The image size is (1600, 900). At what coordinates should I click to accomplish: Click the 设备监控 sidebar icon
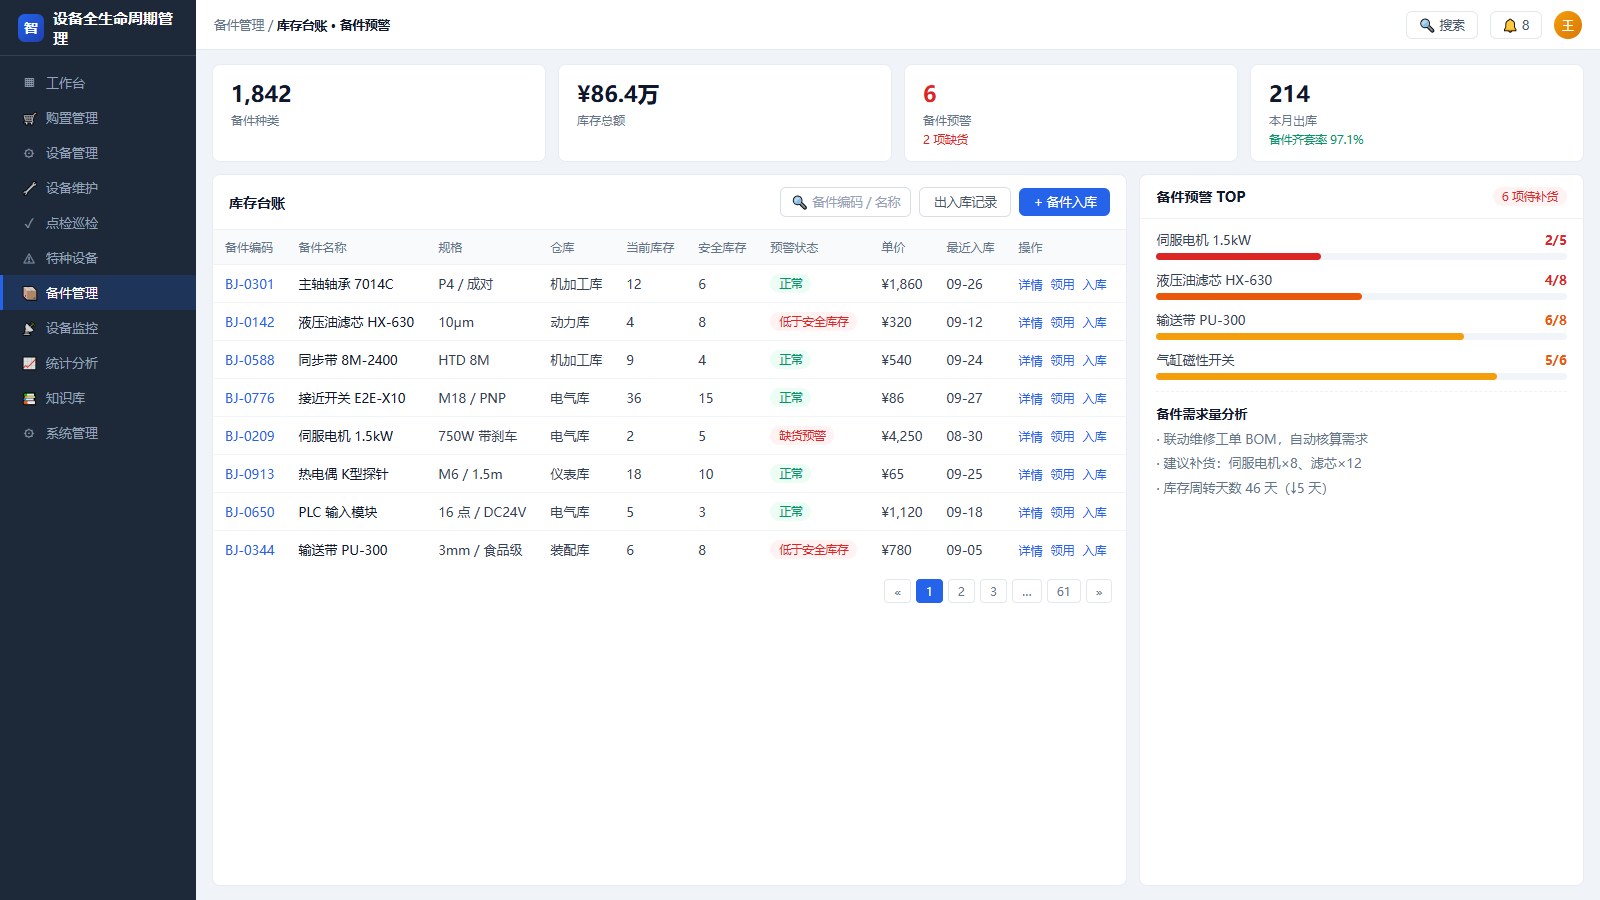tap(29, 328)
